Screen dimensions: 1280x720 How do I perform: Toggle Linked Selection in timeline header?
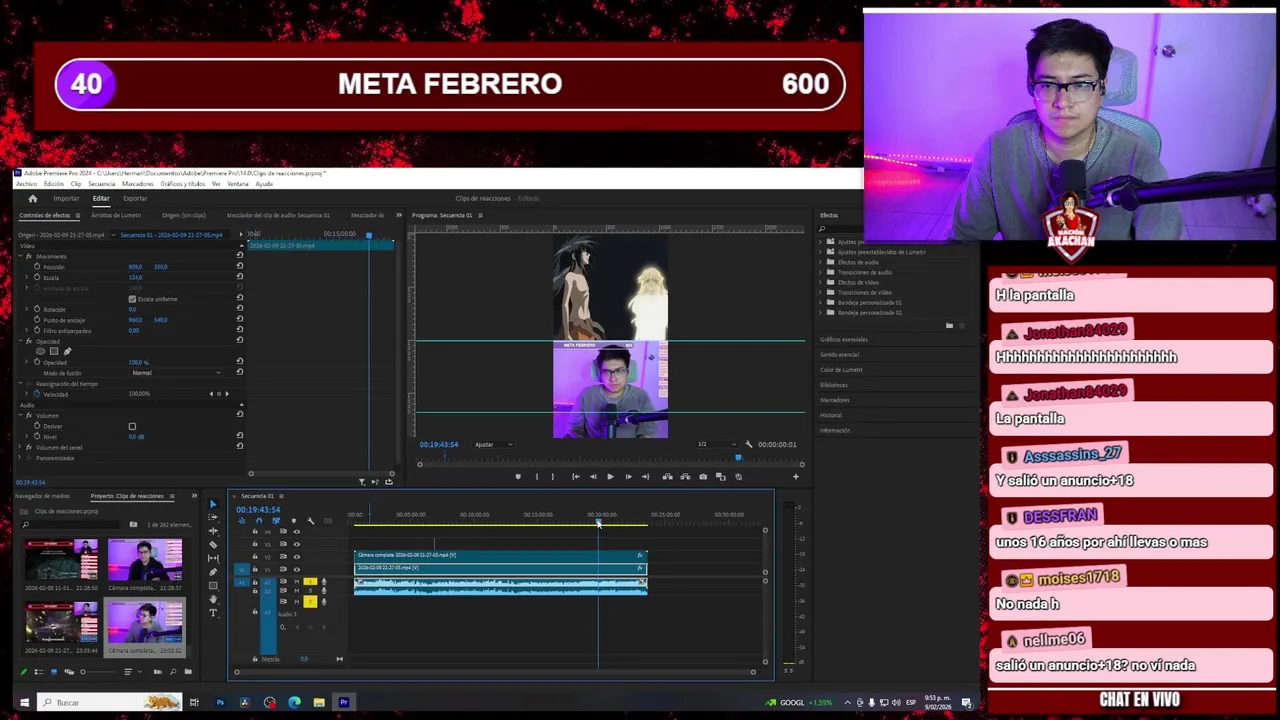276,520
